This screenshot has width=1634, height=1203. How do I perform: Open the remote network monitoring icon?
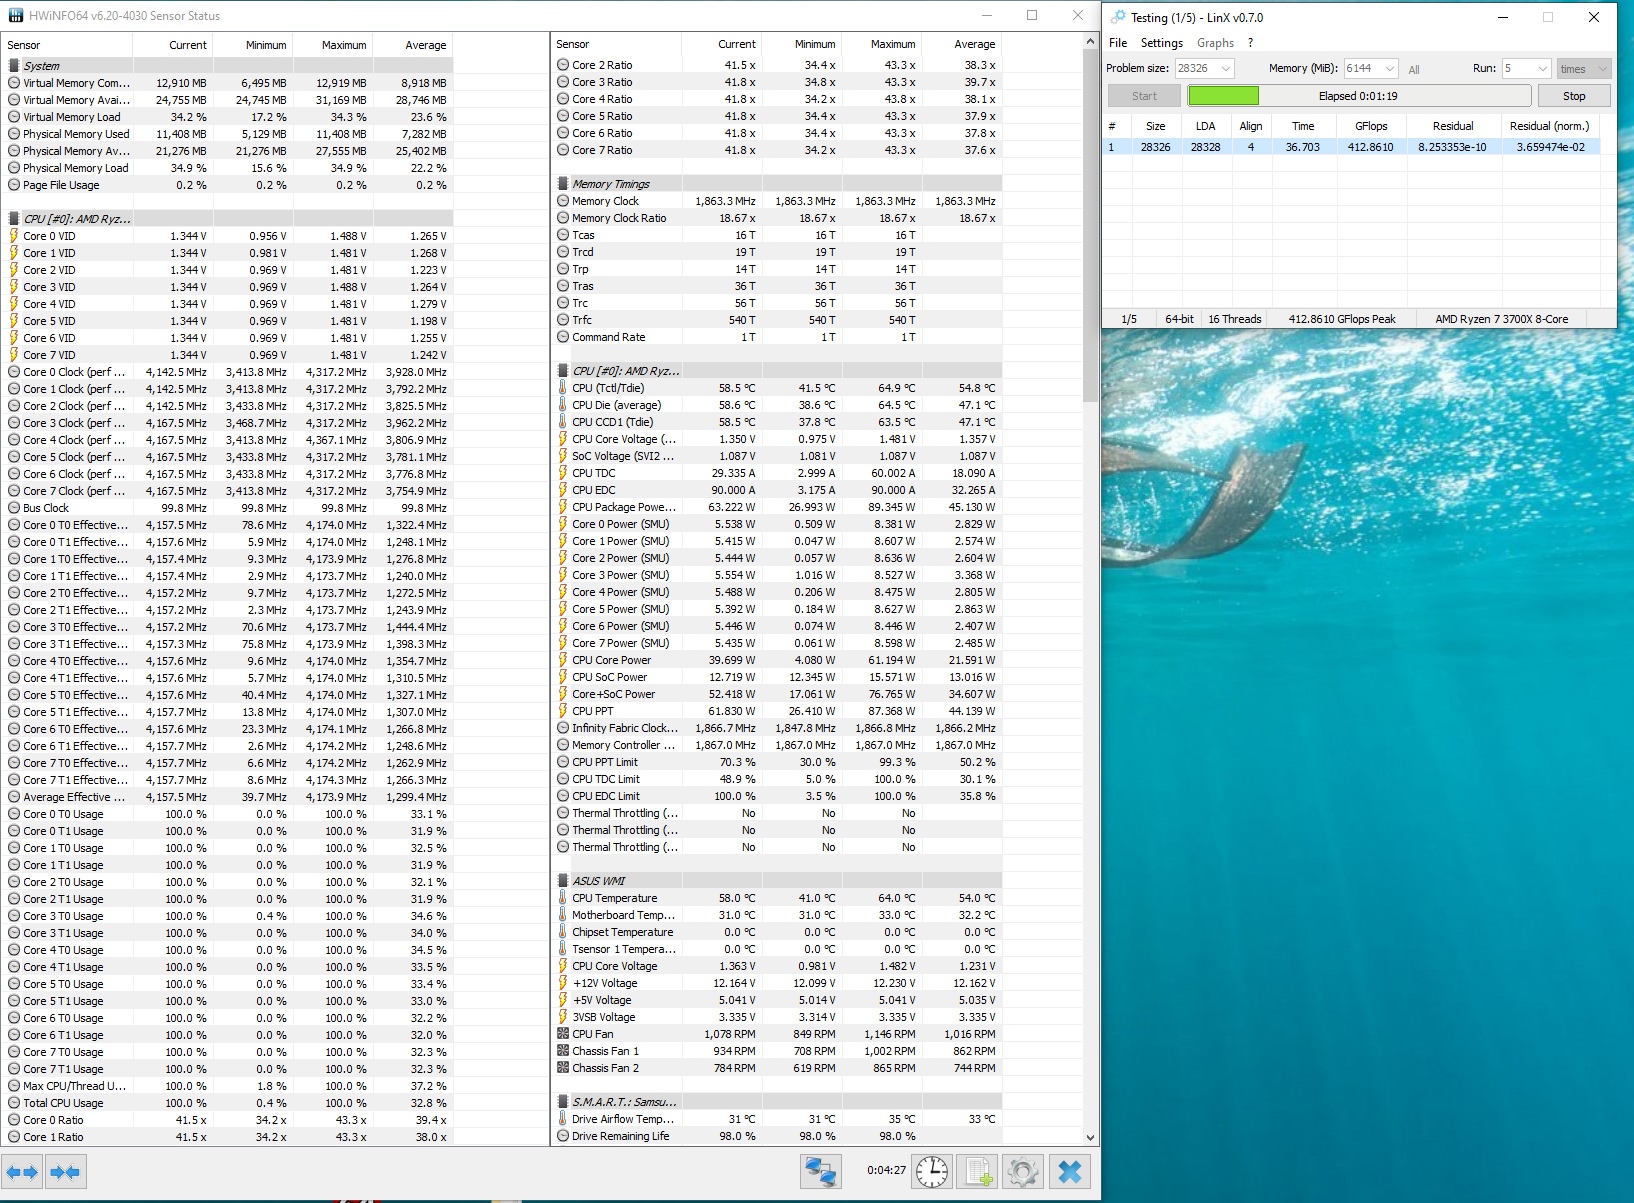coord(821,1171)
